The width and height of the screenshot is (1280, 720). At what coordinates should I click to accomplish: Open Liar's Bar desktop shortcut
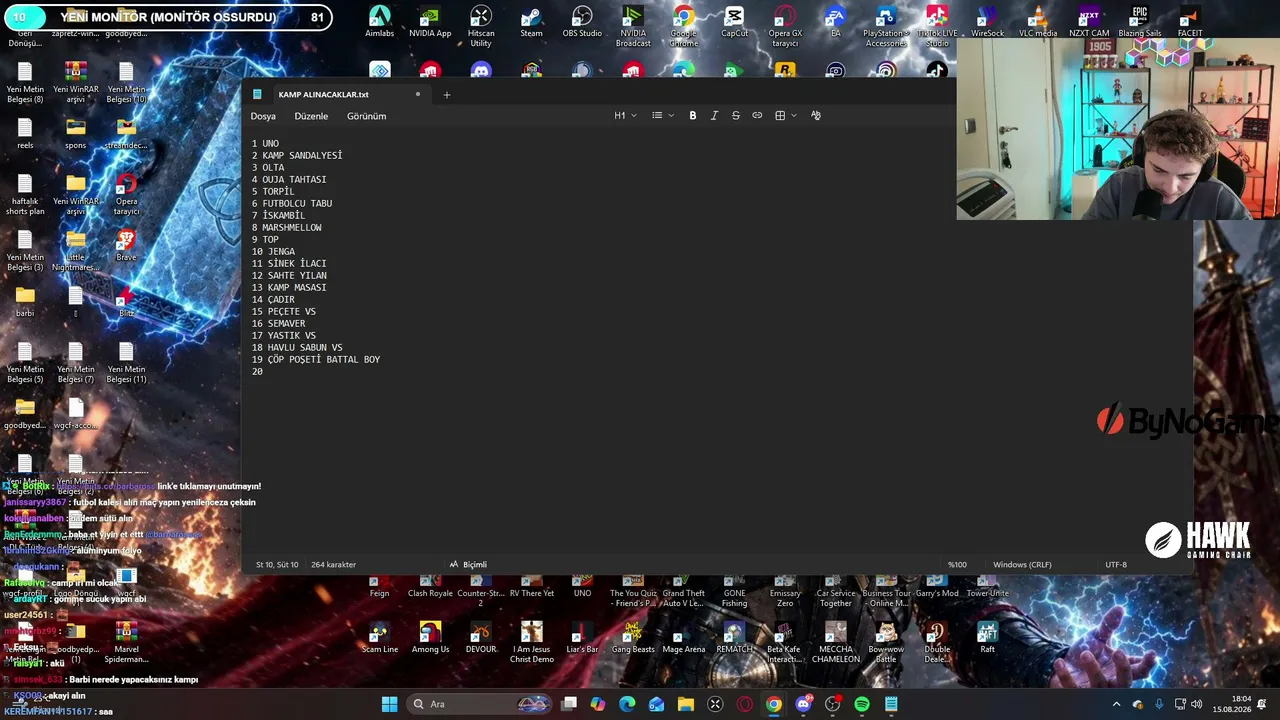pos(582,639)
